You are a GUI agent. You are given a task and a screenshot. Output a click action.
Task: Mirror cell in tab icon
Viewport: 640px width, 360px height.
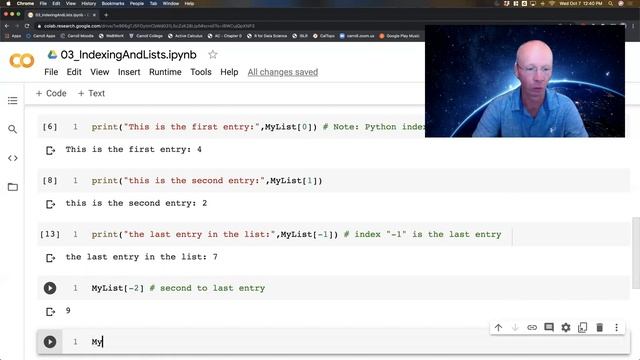click(582, 327)
